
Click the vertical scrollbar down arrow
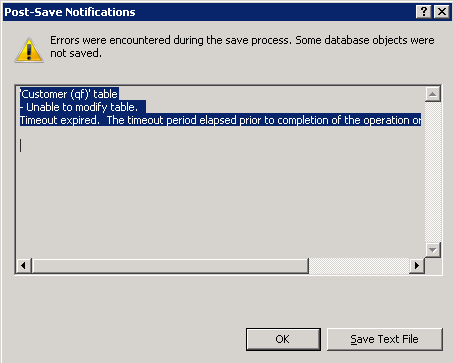433,250
